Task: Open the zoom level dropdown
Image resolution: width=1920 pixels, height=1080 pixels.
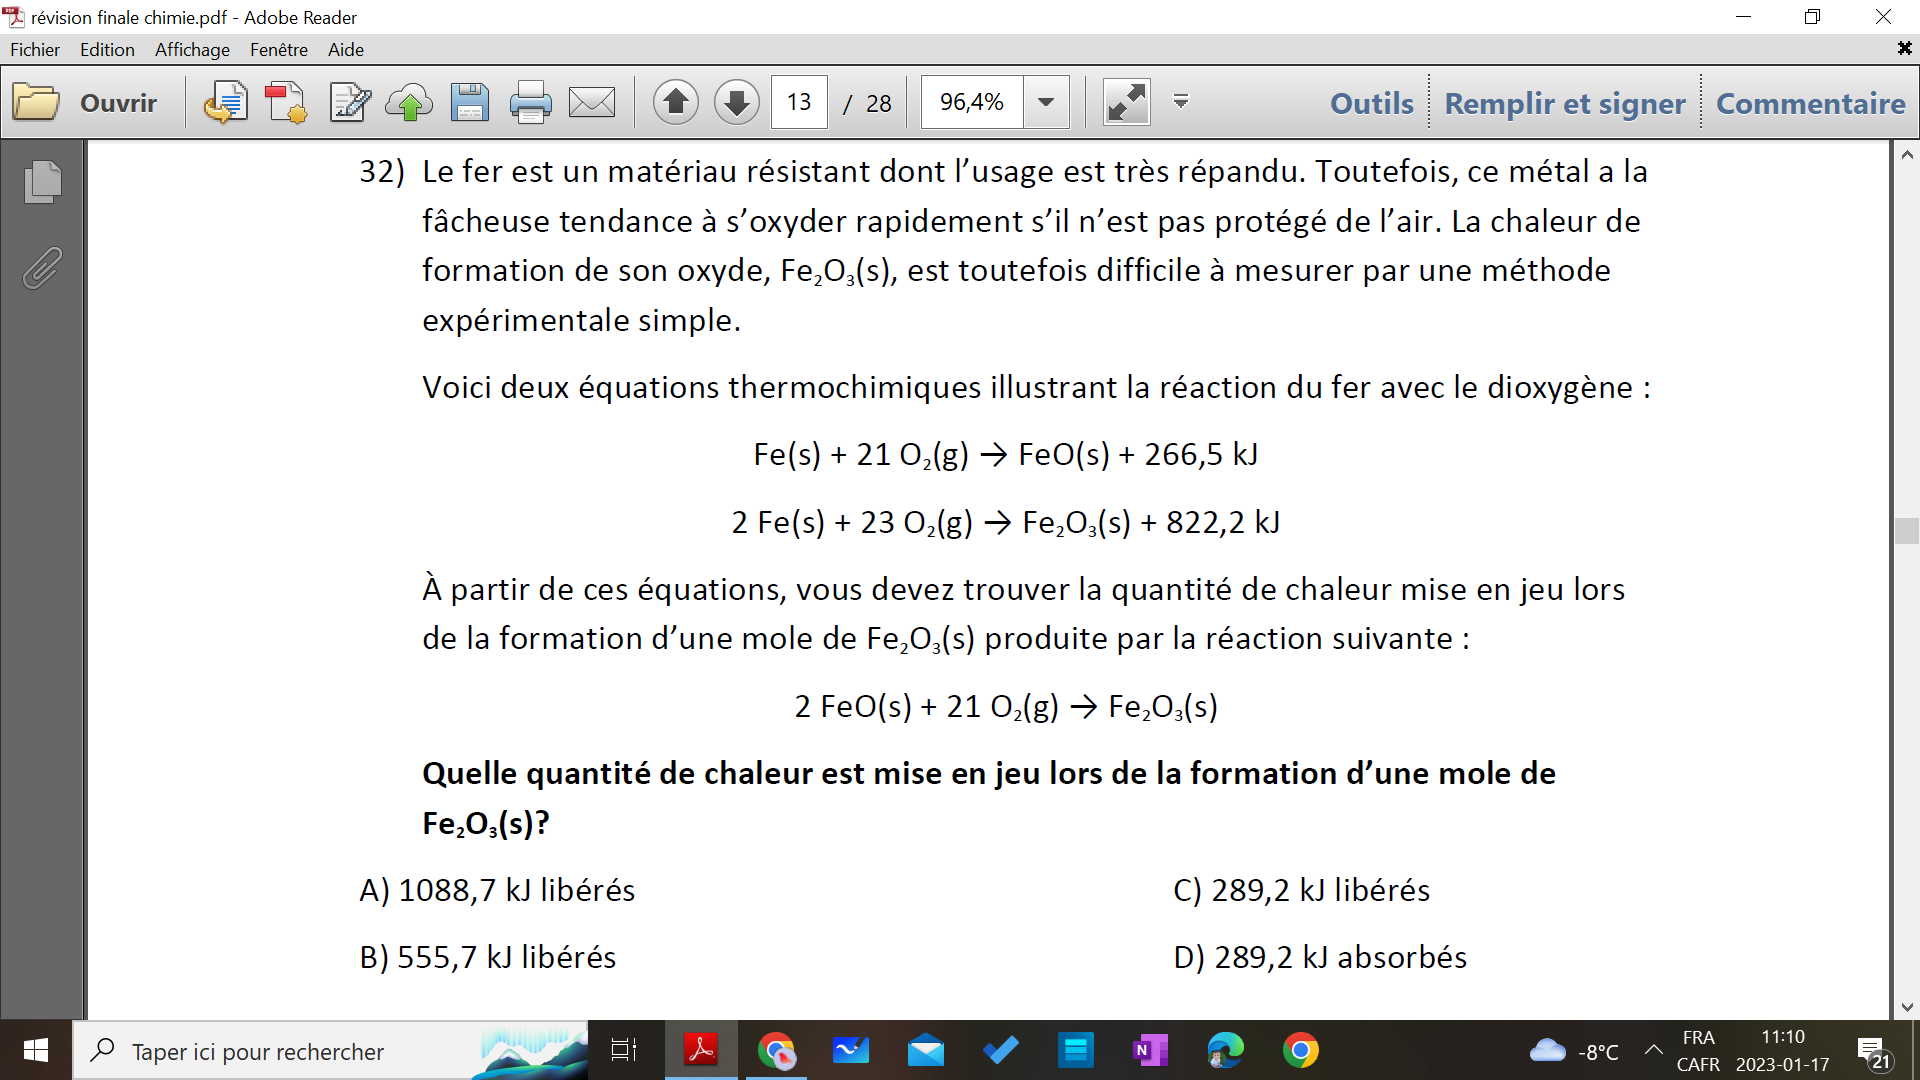Action: [1046, 101]
